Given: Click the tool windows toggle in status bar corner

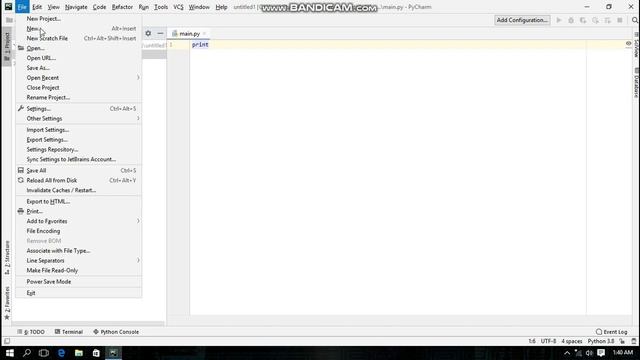Looking at the screenshot, I should pyautogui.click(x=7, y=341).
